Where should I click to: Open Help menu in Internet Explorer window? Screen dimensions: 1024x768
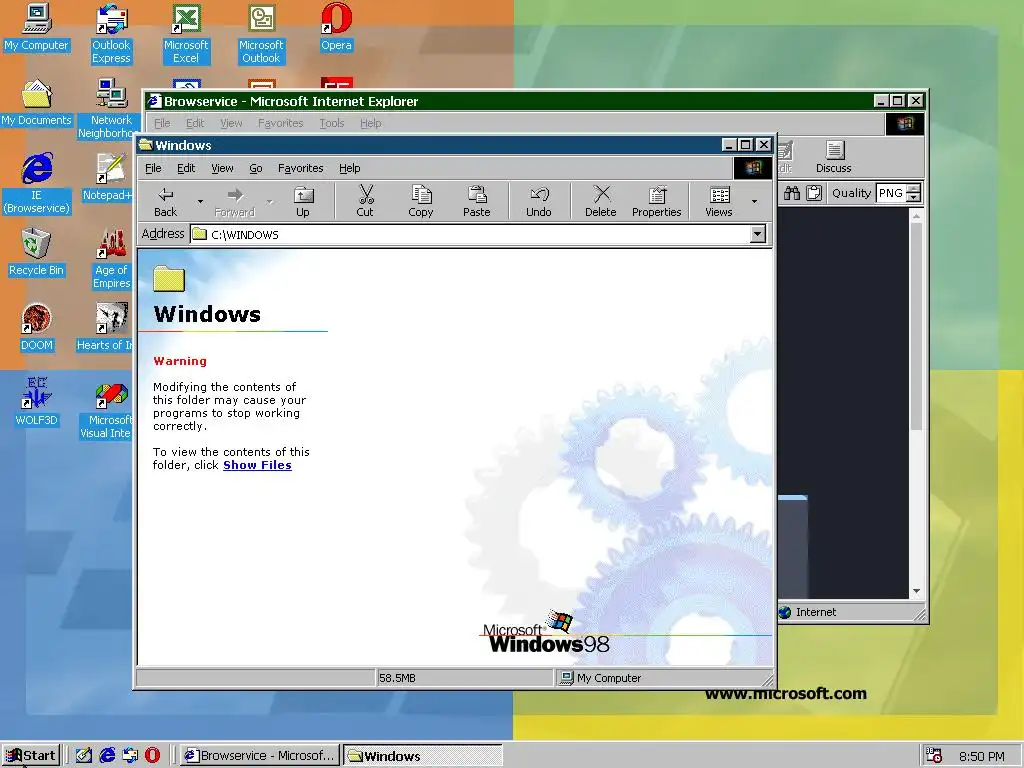coord(370,123)
